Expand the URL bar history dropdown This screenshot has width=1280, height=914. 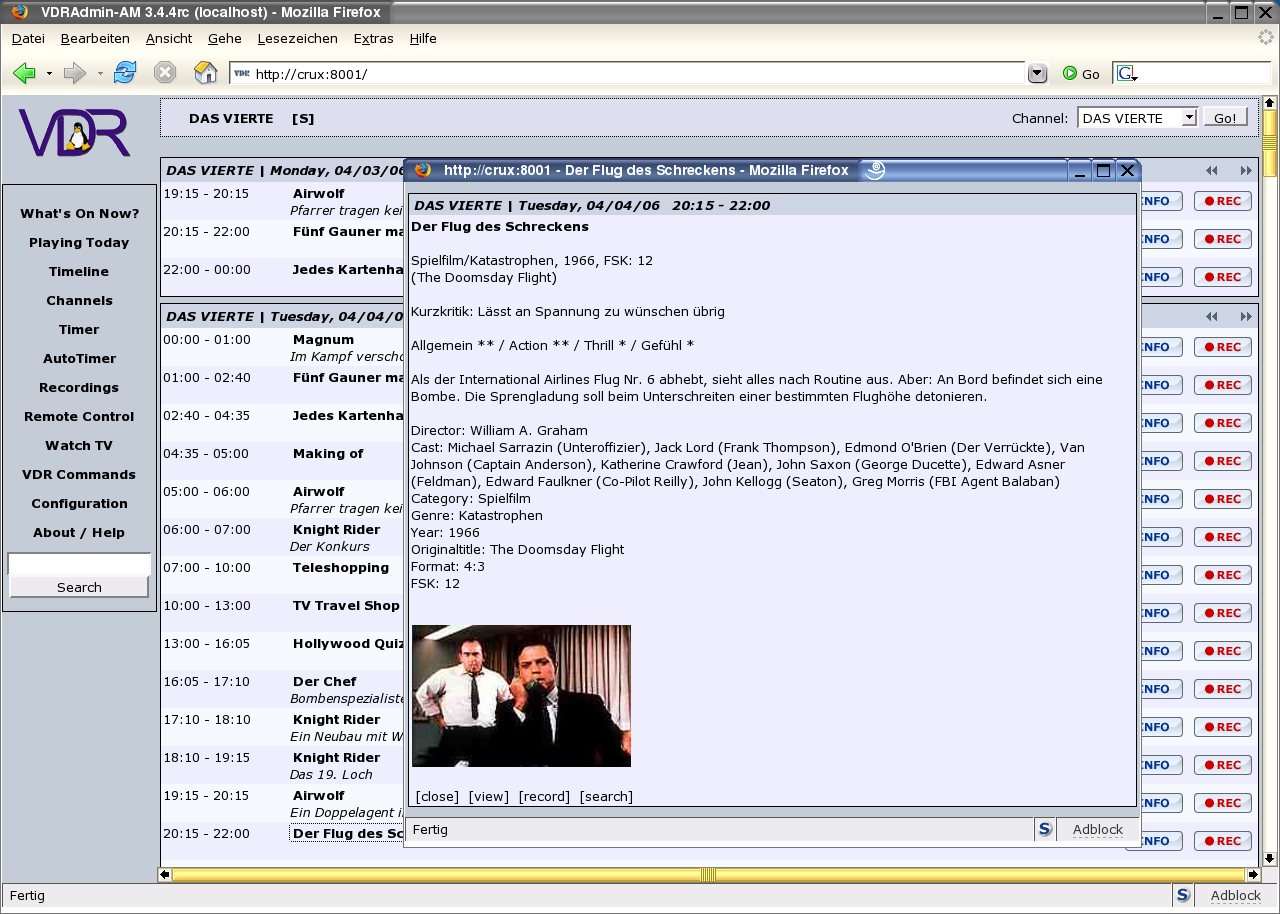(x=1037, y=73)
